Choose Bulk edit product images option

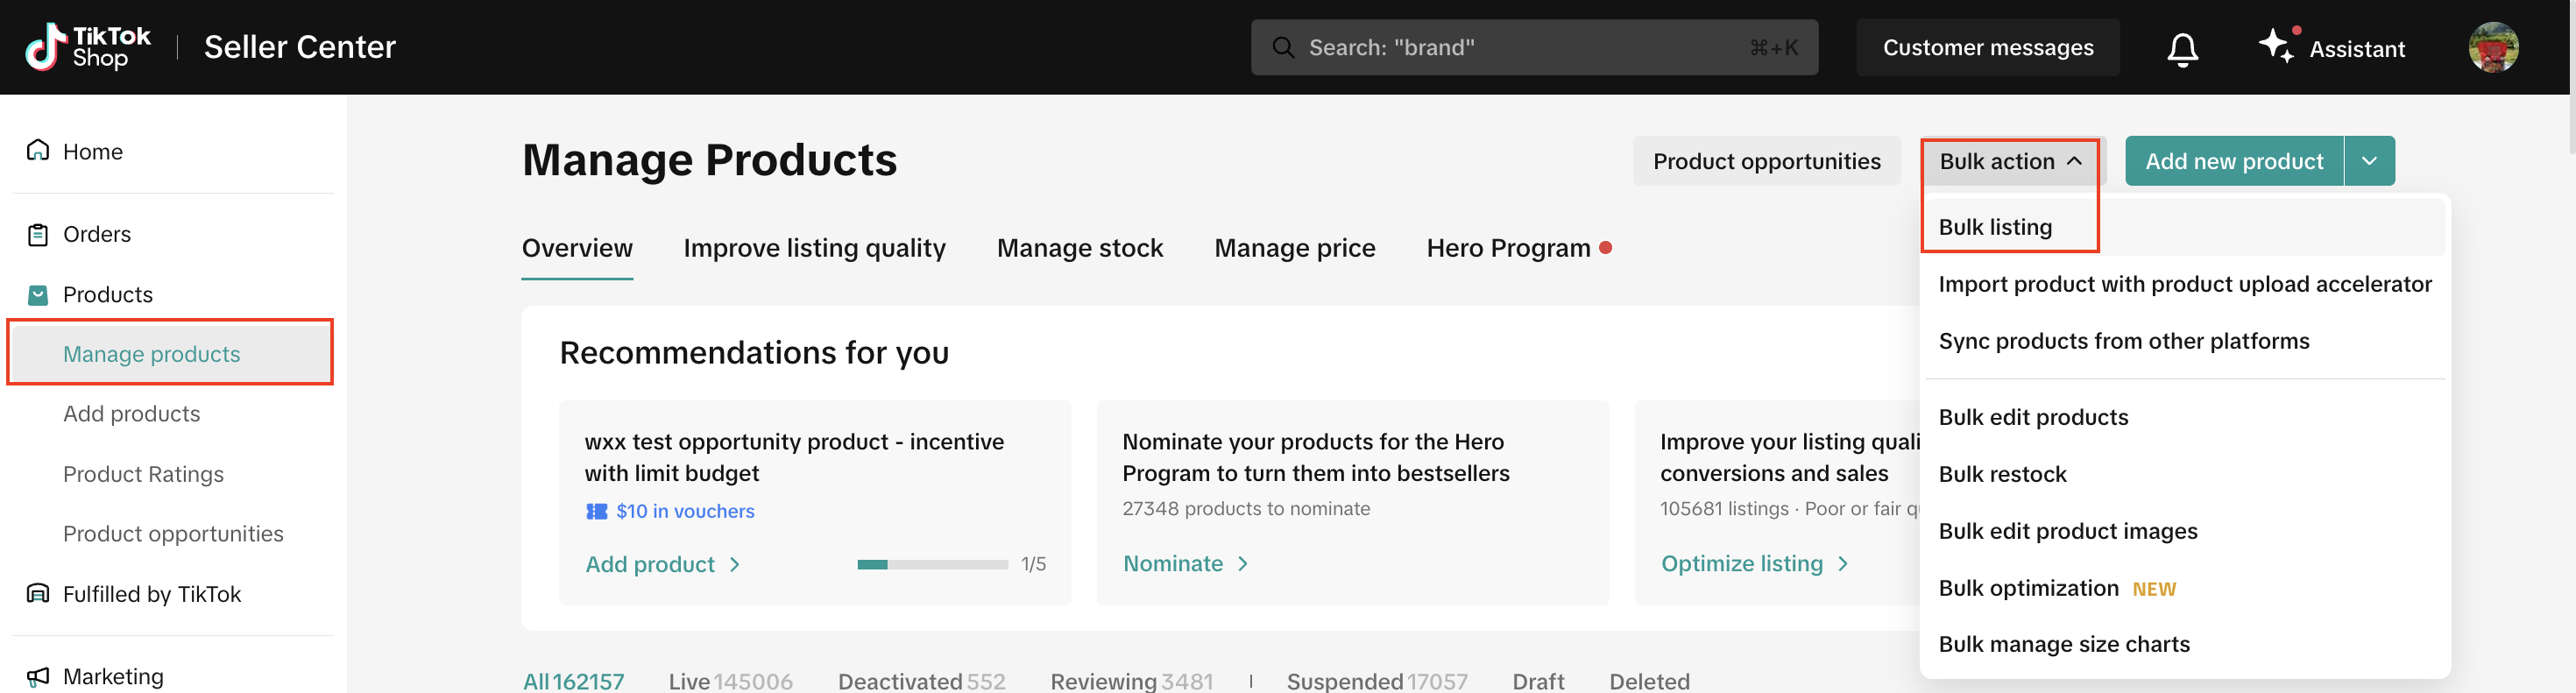pyautogui.click(x=2067, y=531)
